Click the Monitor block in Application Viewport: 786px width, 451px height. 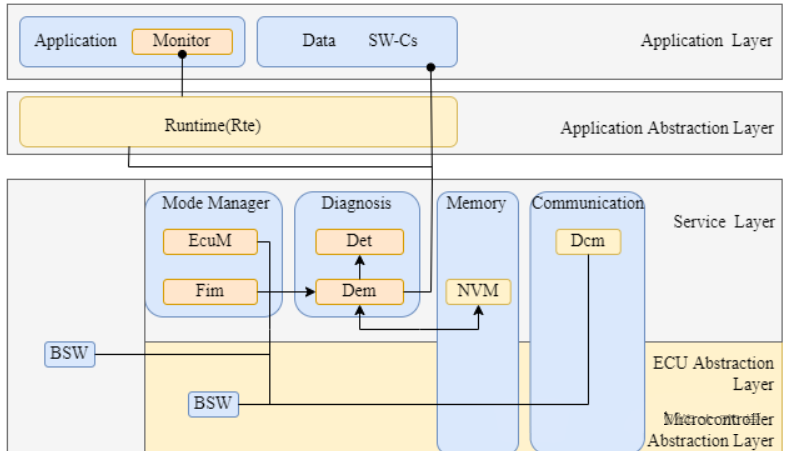pyautogui.click(x=182, y=41)
